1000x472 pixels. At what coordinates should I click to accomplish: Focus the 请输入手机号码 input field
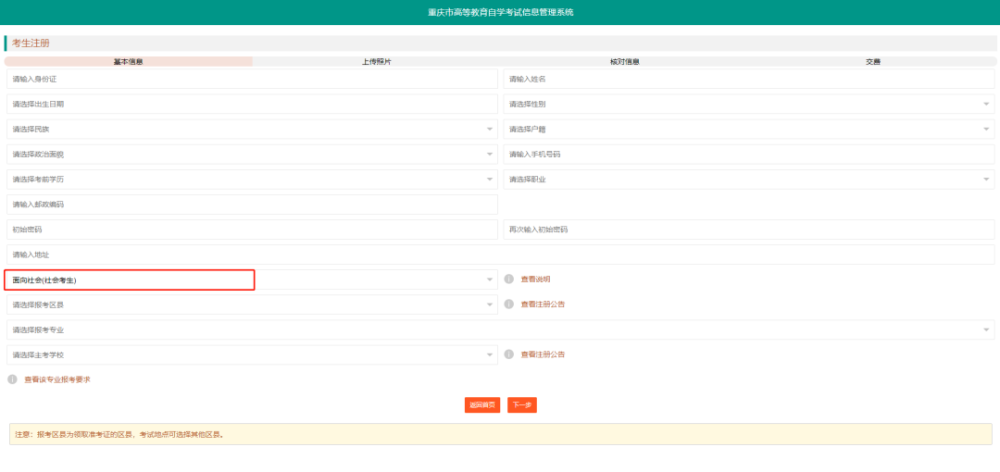click(x=749, y=154)
